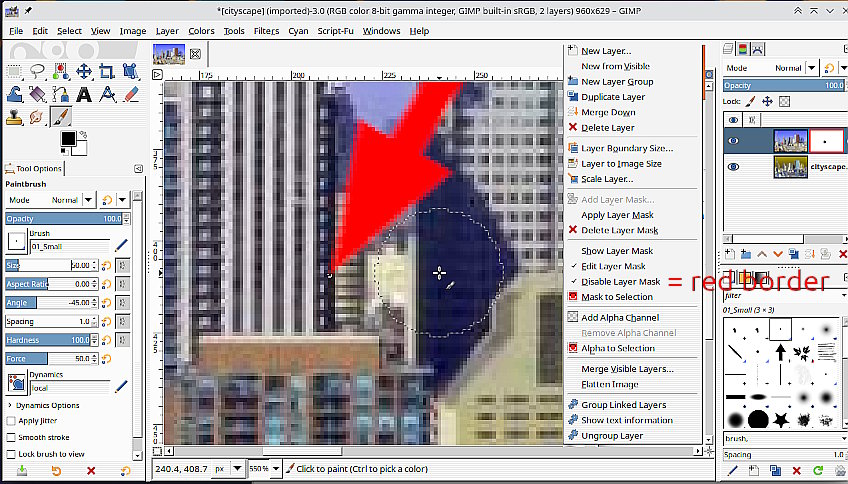Select the Paintbrush tool
This screenshot has width=848, height=484.
pos(60,117)
